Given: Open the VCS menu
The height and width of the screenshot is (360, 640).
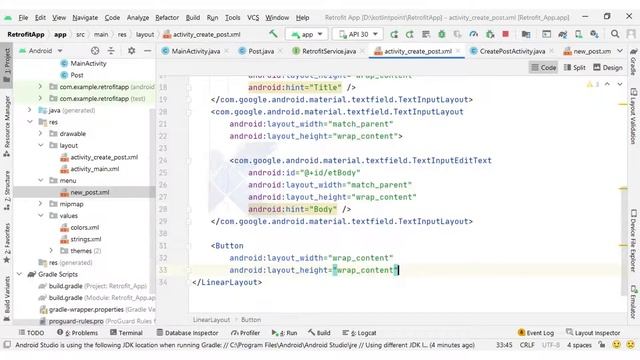Looking at the screenshot, I should (253, 18).
